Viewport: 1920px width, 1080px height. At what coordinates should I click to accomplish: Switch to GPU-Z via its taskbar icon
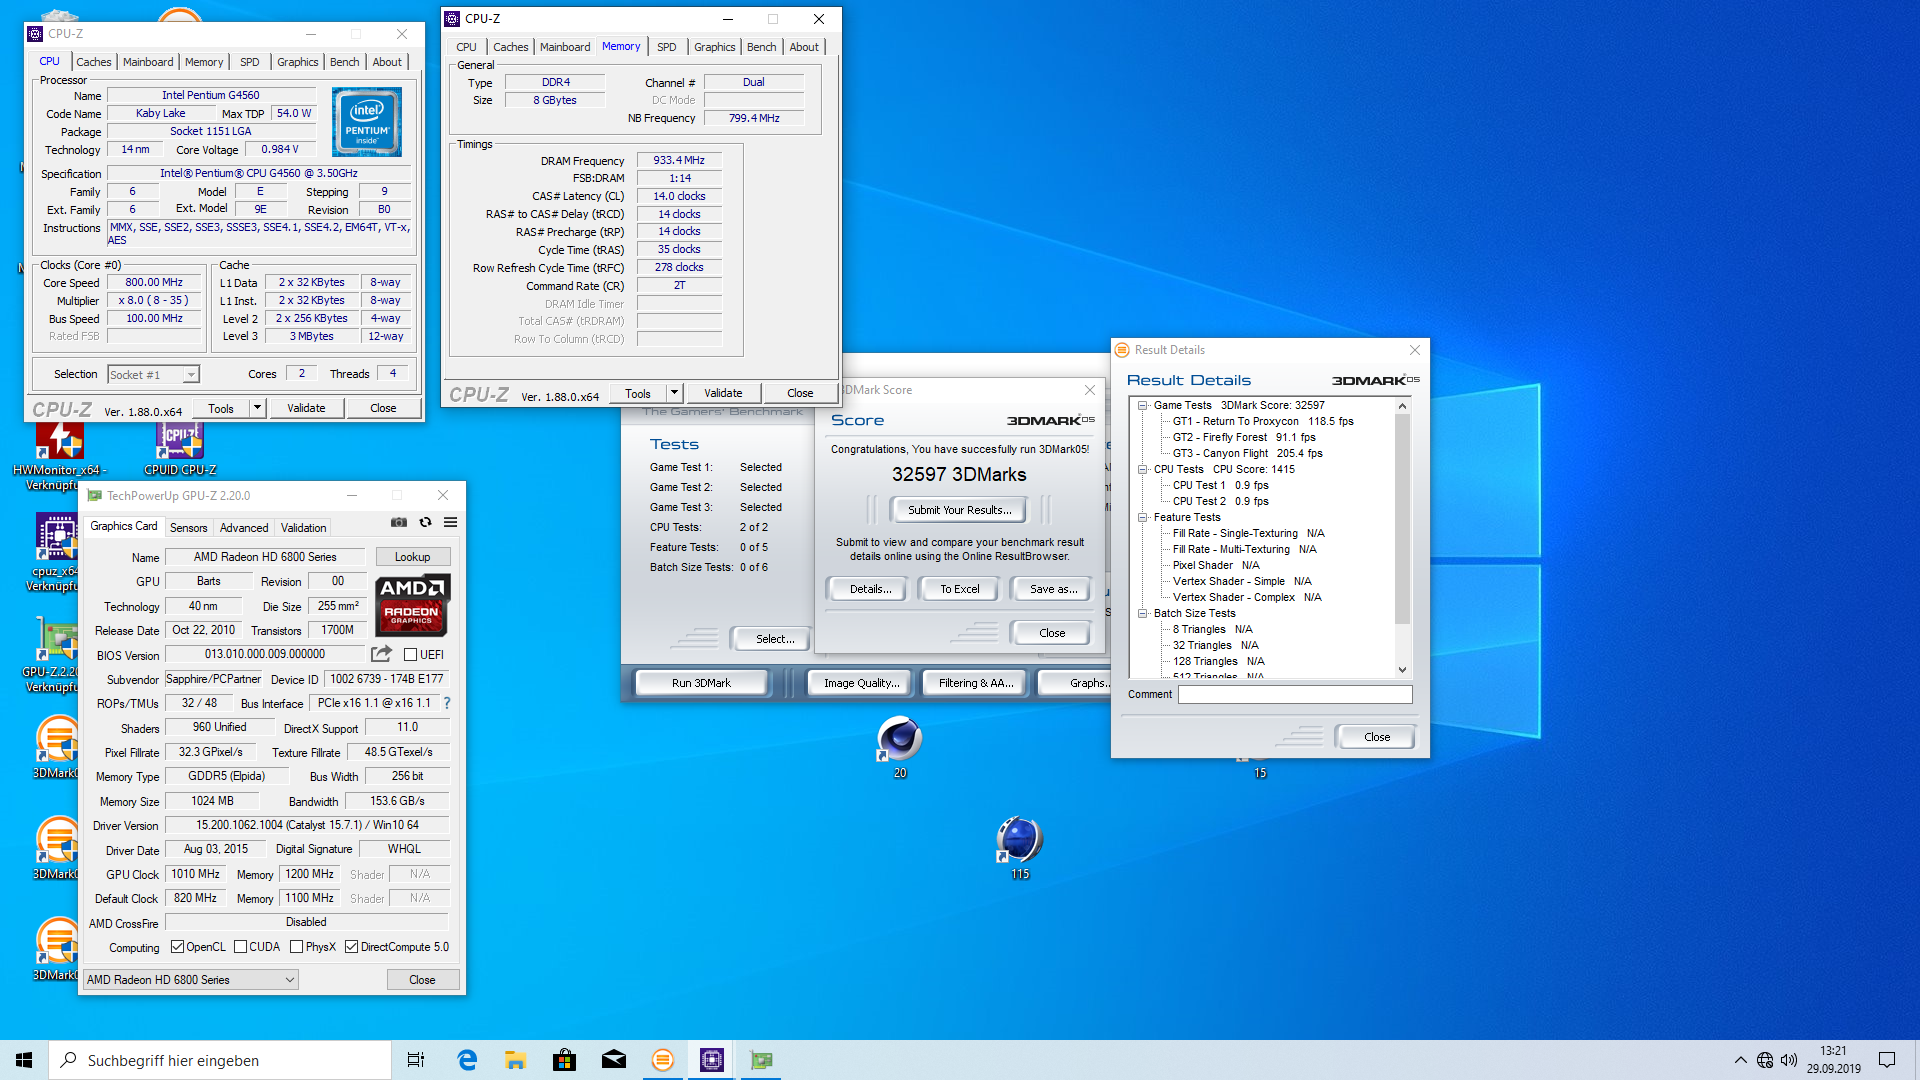click(x=761, y=1060)
